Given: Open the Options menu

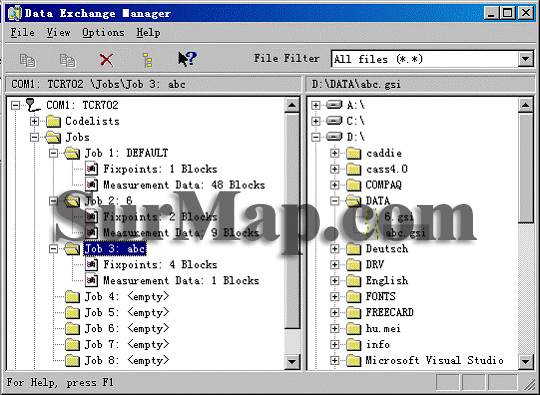Looking at the screenshot, I should pyautogui.click(x=103, y=33).
